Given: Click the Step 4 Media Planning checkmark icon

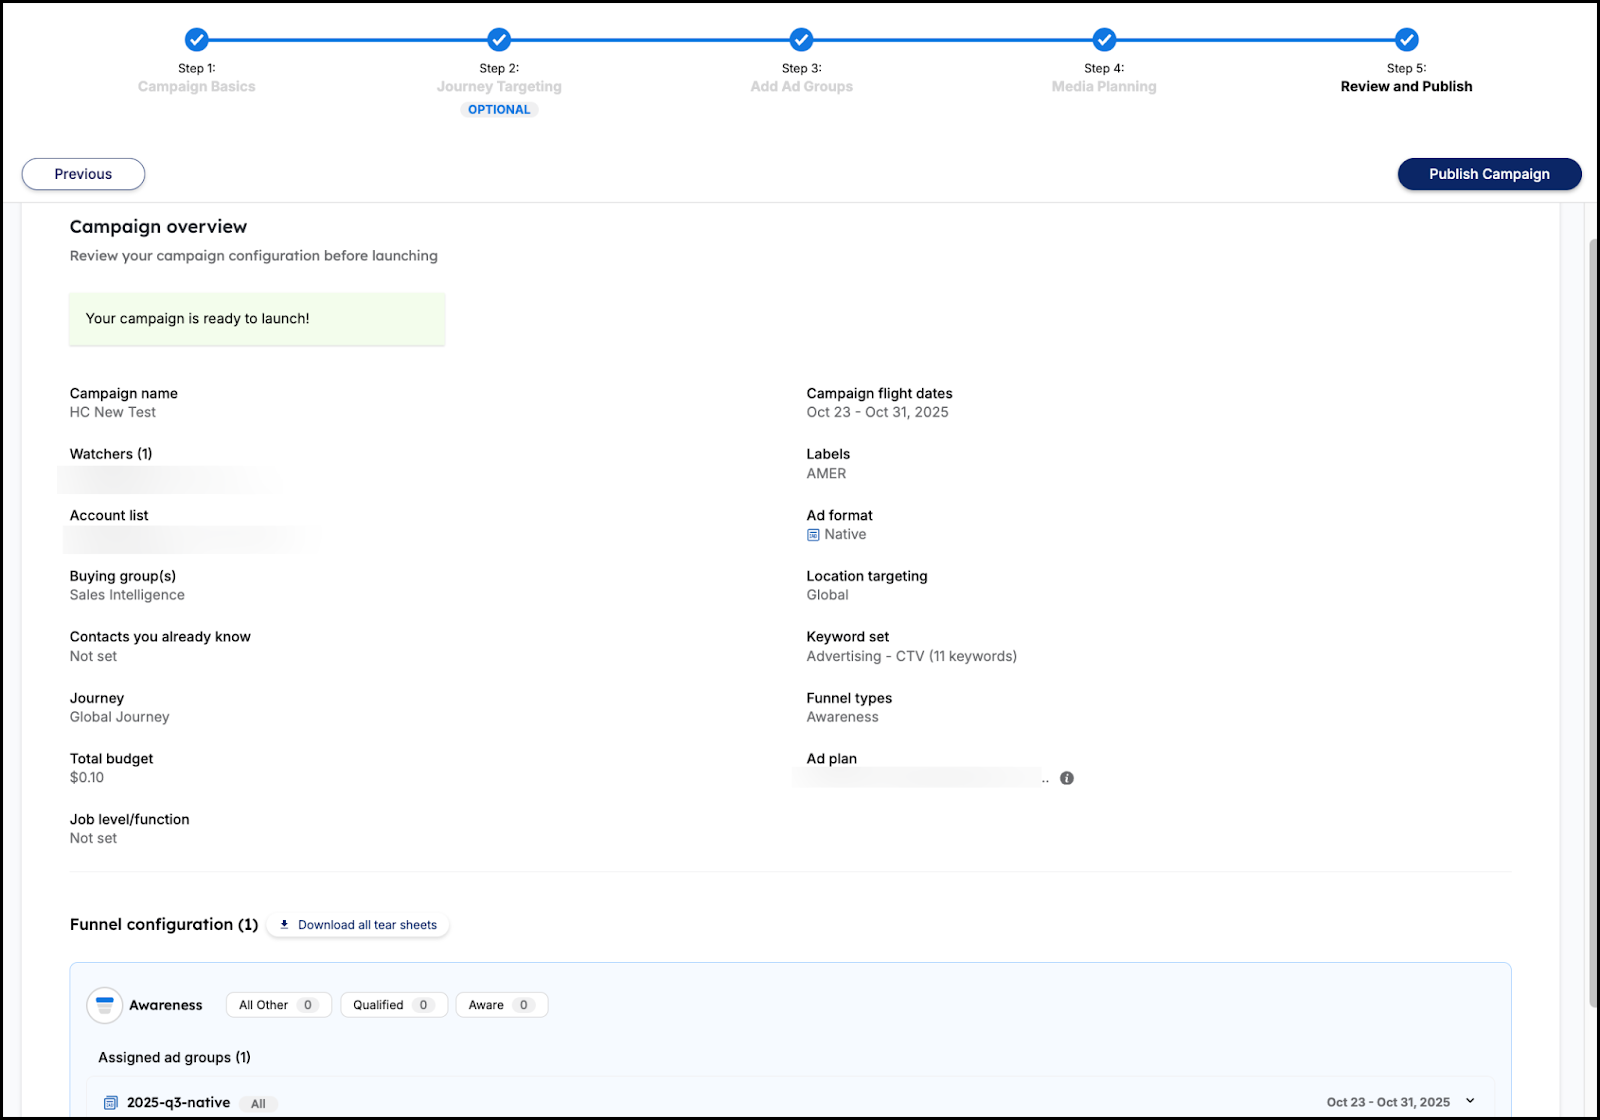Looking at the screenshot, I should [x=1104, y=40].
